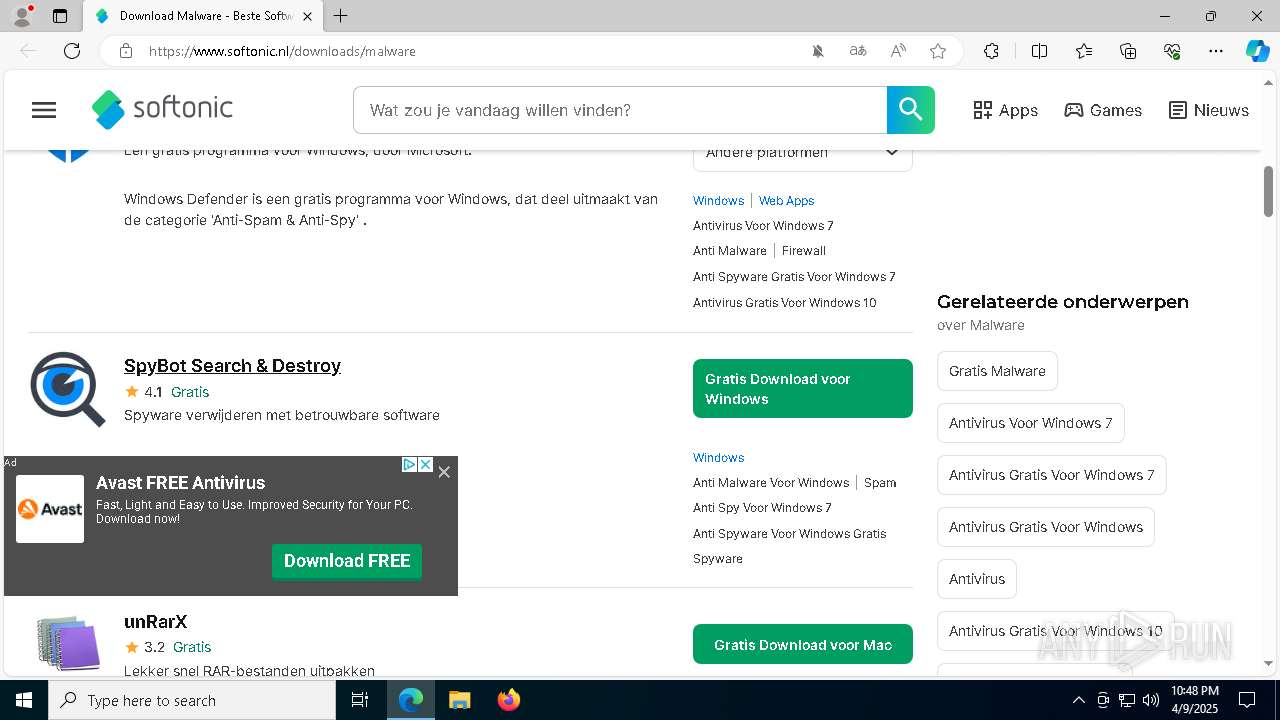Image resolution: width=1280 pixels, height=720 pixels.
Task: Open the Apps menu item
Action: (x=1006, y=110)
